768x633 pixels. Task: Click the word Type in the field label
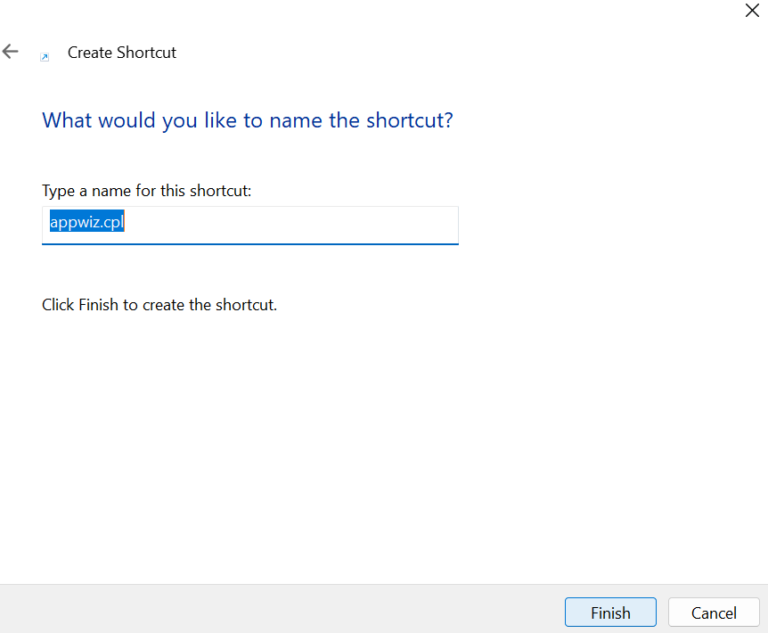pyautogui.click(x=58, y=191)
